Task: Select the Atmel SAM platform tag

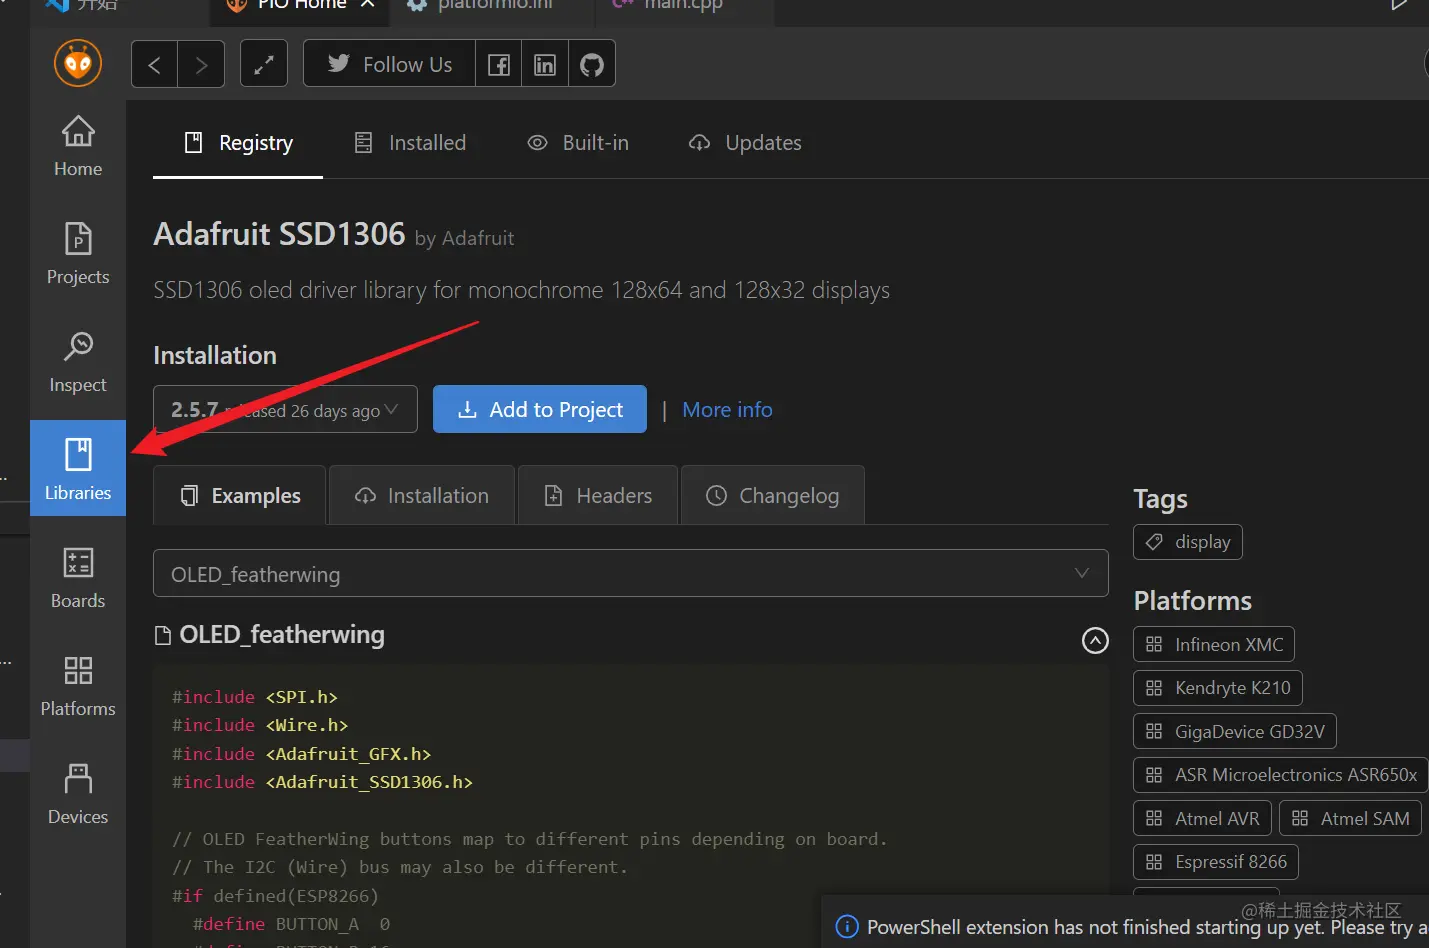Action: 1350,818
